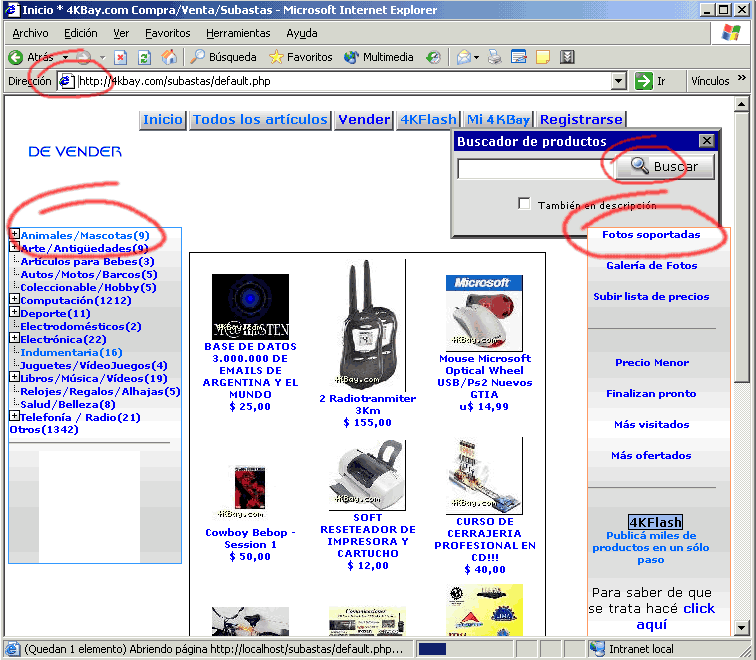Click the product search text field
Viewport: 756px width, 660px height.
point(535,169)
